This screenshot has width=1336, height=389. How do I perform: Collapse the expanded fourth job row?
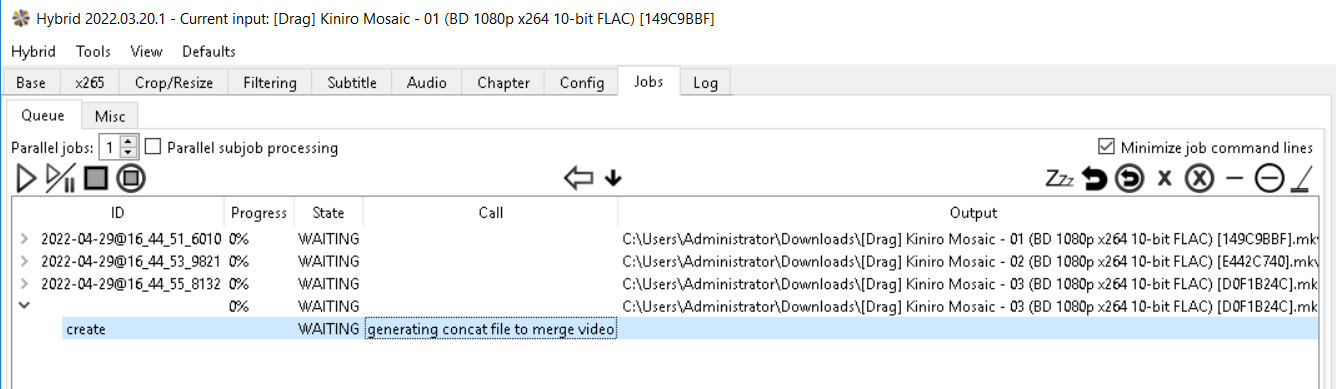pos(24,305)
